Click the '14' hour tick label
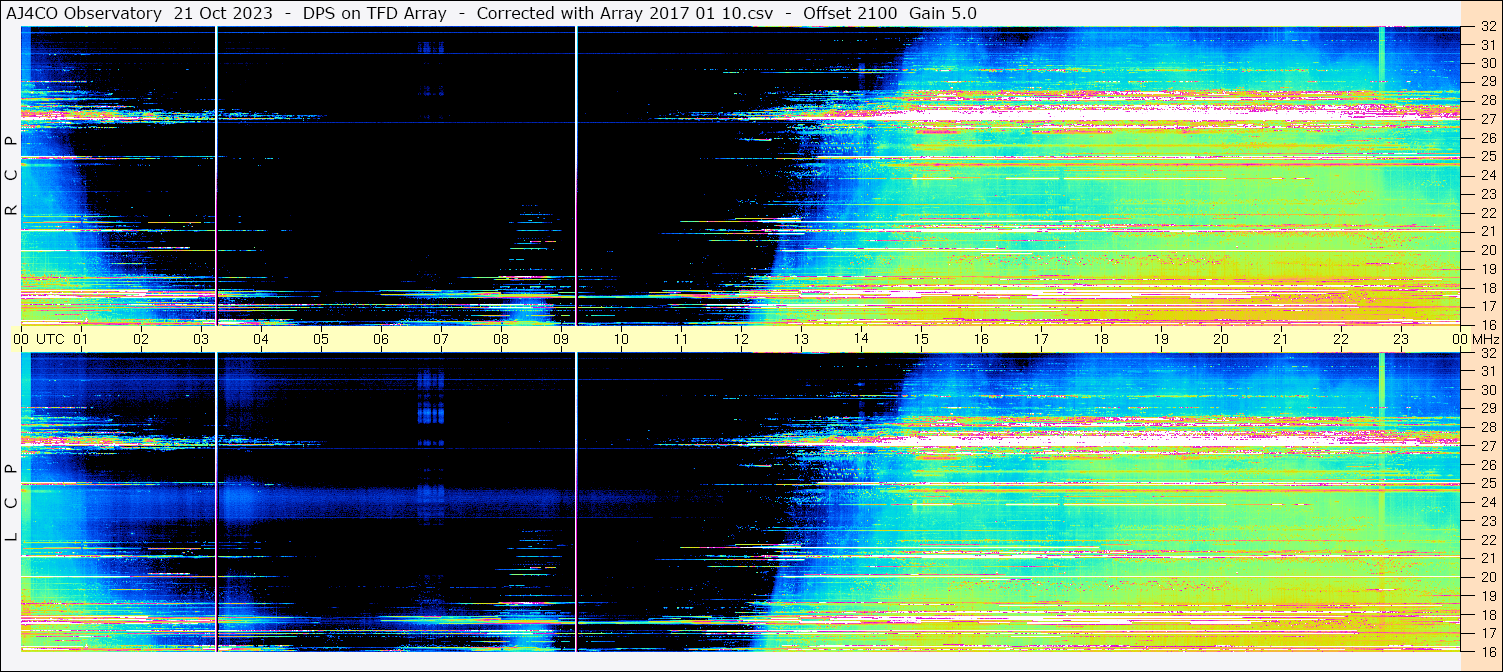 coord(861,339)
